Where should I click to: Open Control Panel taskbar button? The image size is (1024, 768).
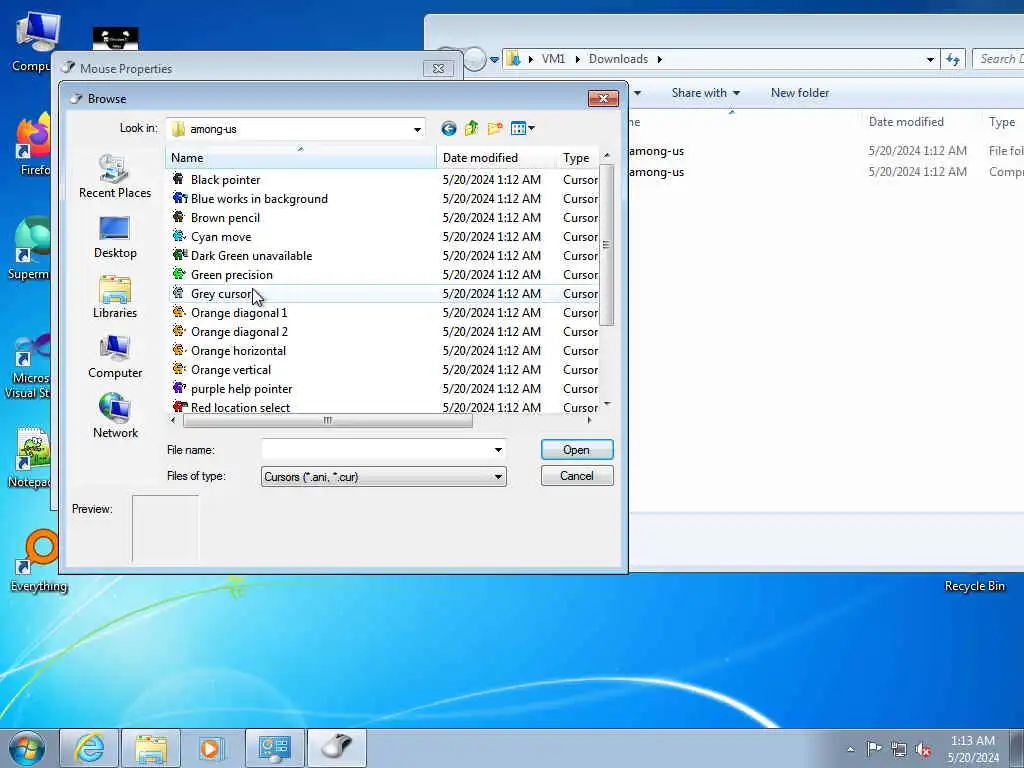[274, 748]
